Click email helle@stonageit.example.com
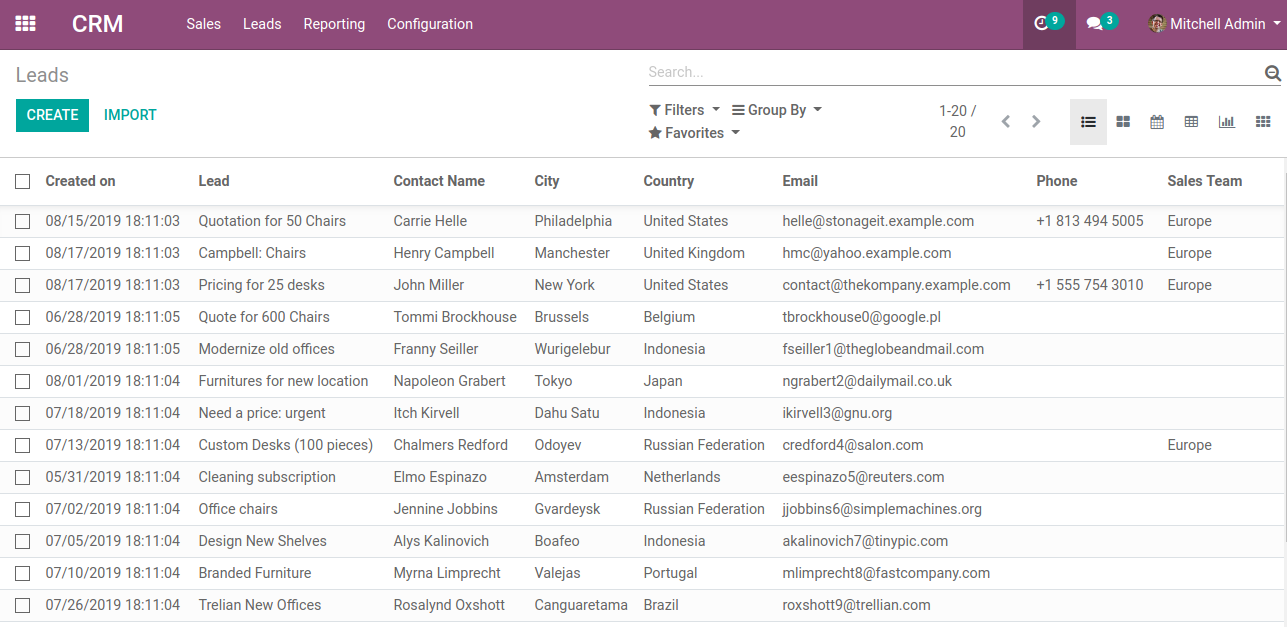 [878, 221]
